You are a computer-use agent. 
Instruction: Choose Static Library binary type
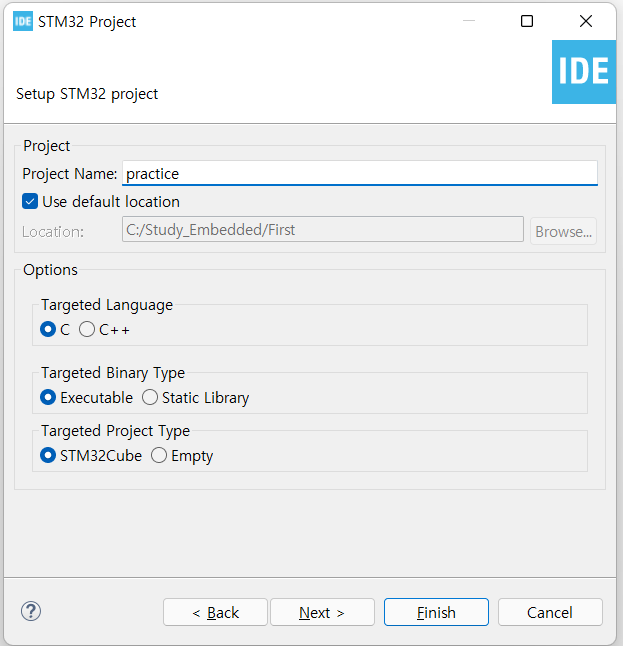tap(150, 398)
